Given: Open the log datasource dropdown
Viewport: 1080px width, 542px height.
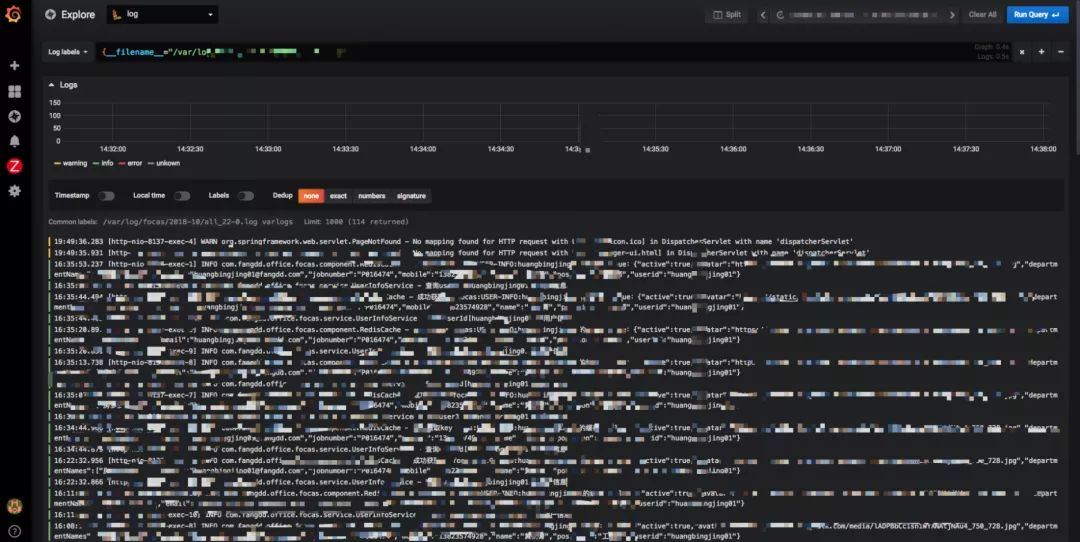Looking at the screenshot, I should (x=163, y=14).
